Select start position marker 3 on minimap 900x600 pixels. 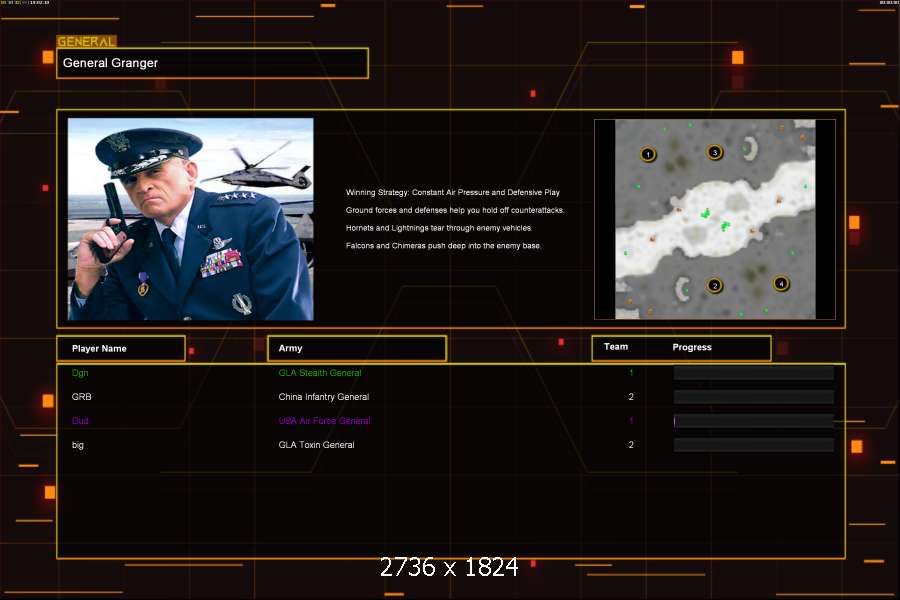click(x=714, y=152)
